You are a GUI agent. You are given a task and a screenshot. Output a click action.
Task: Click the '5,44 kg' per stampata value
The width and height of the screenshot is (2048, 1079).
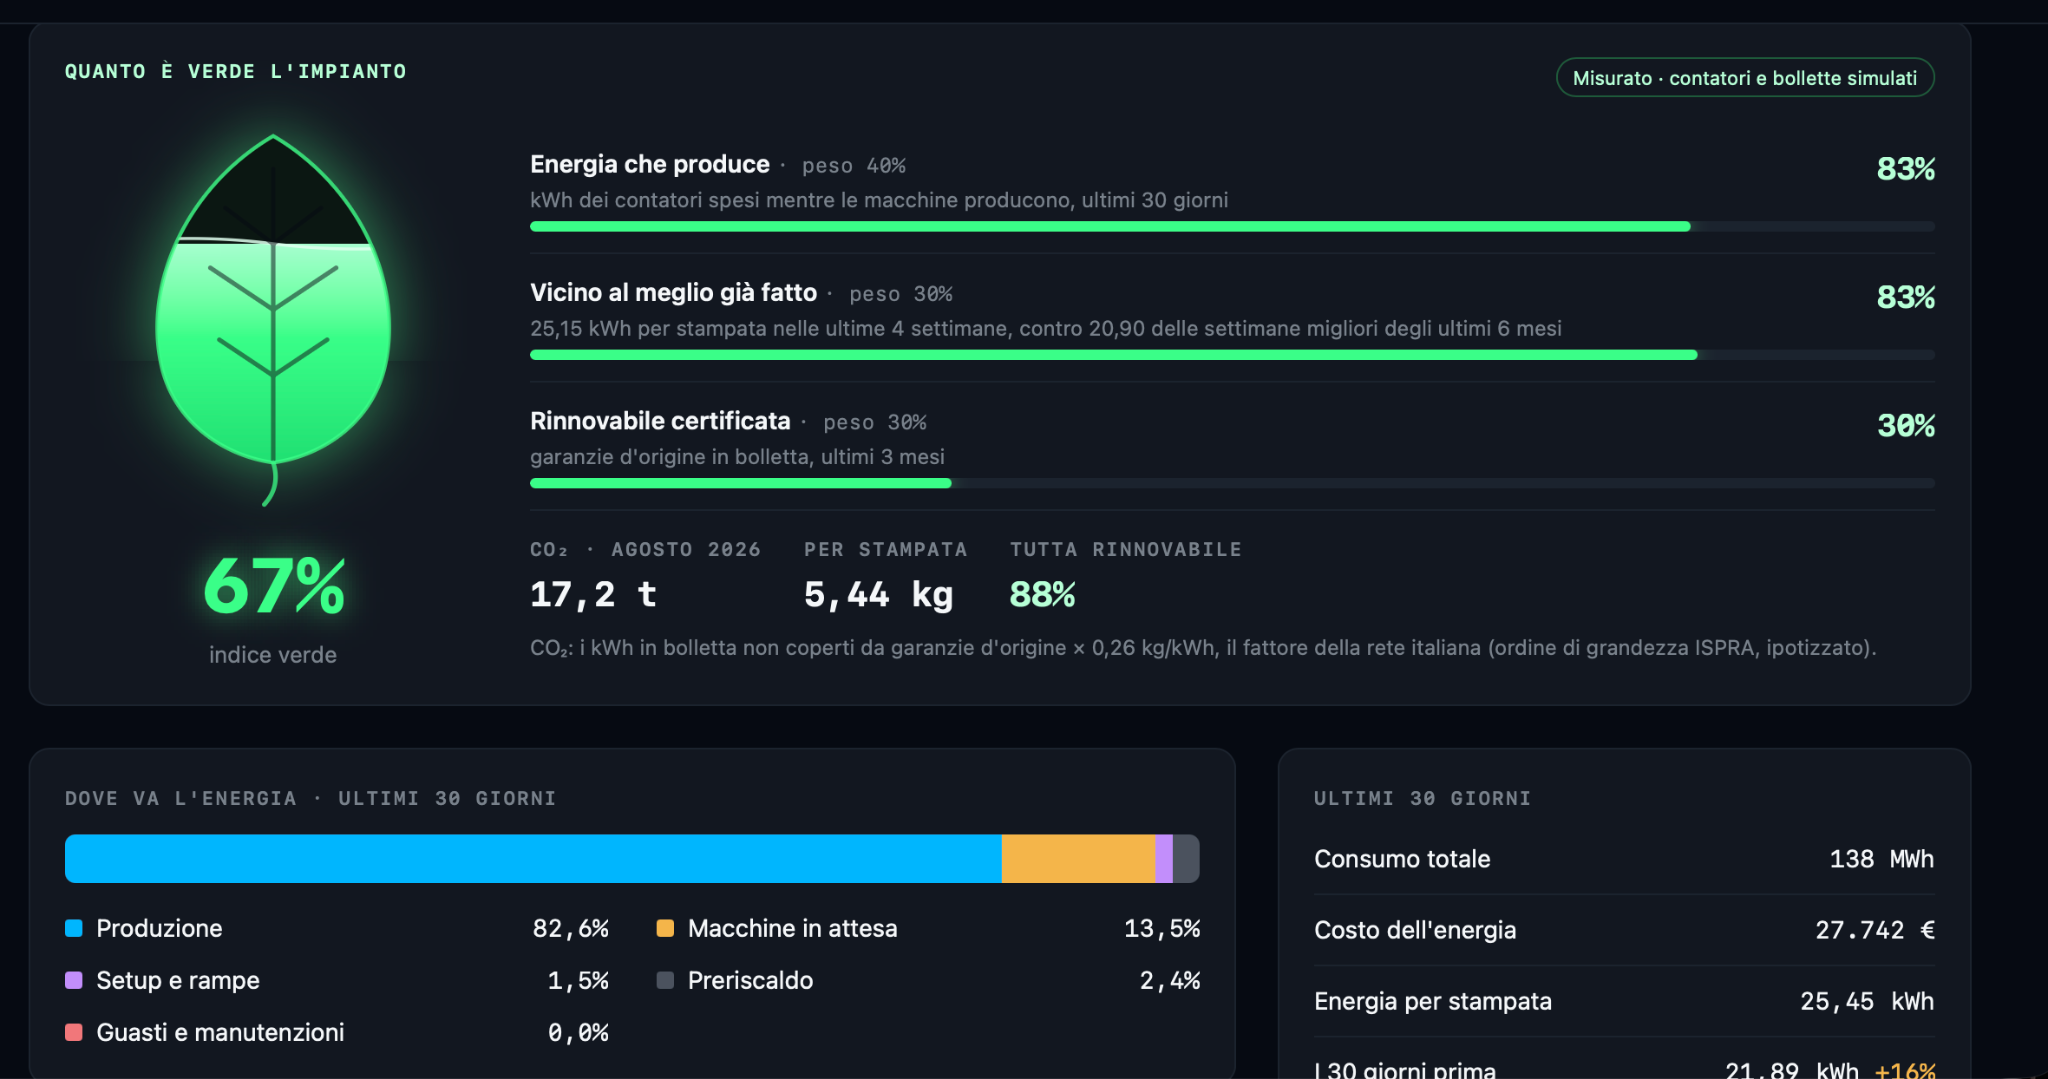(879, 595)
